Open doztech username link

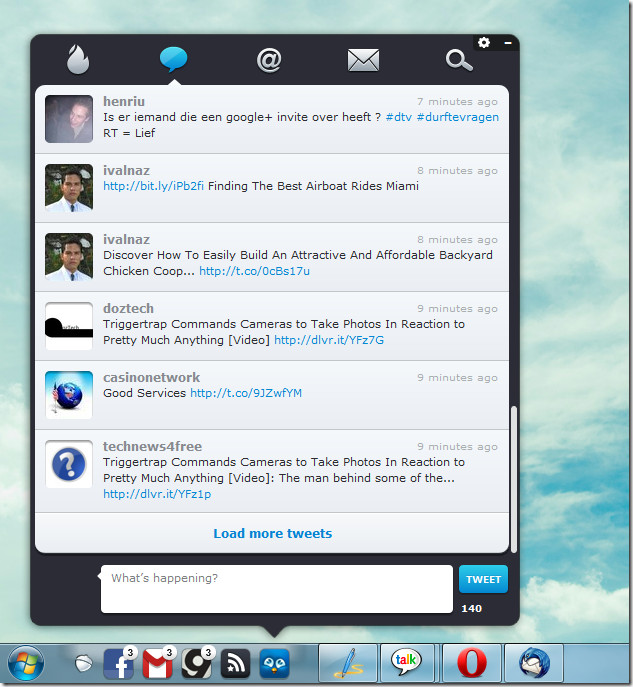point(128,308)
